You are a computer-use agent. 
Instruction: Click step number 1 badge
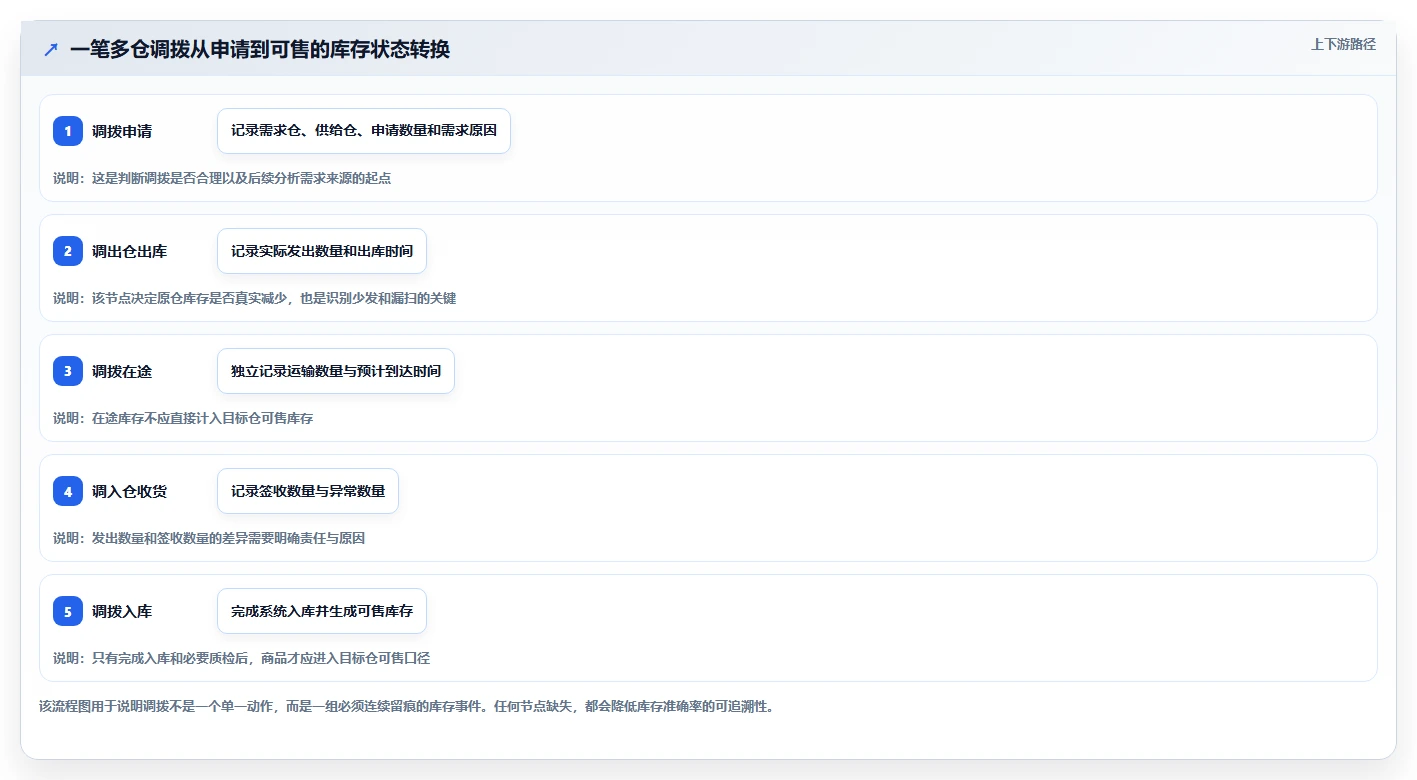click(68, 131)
